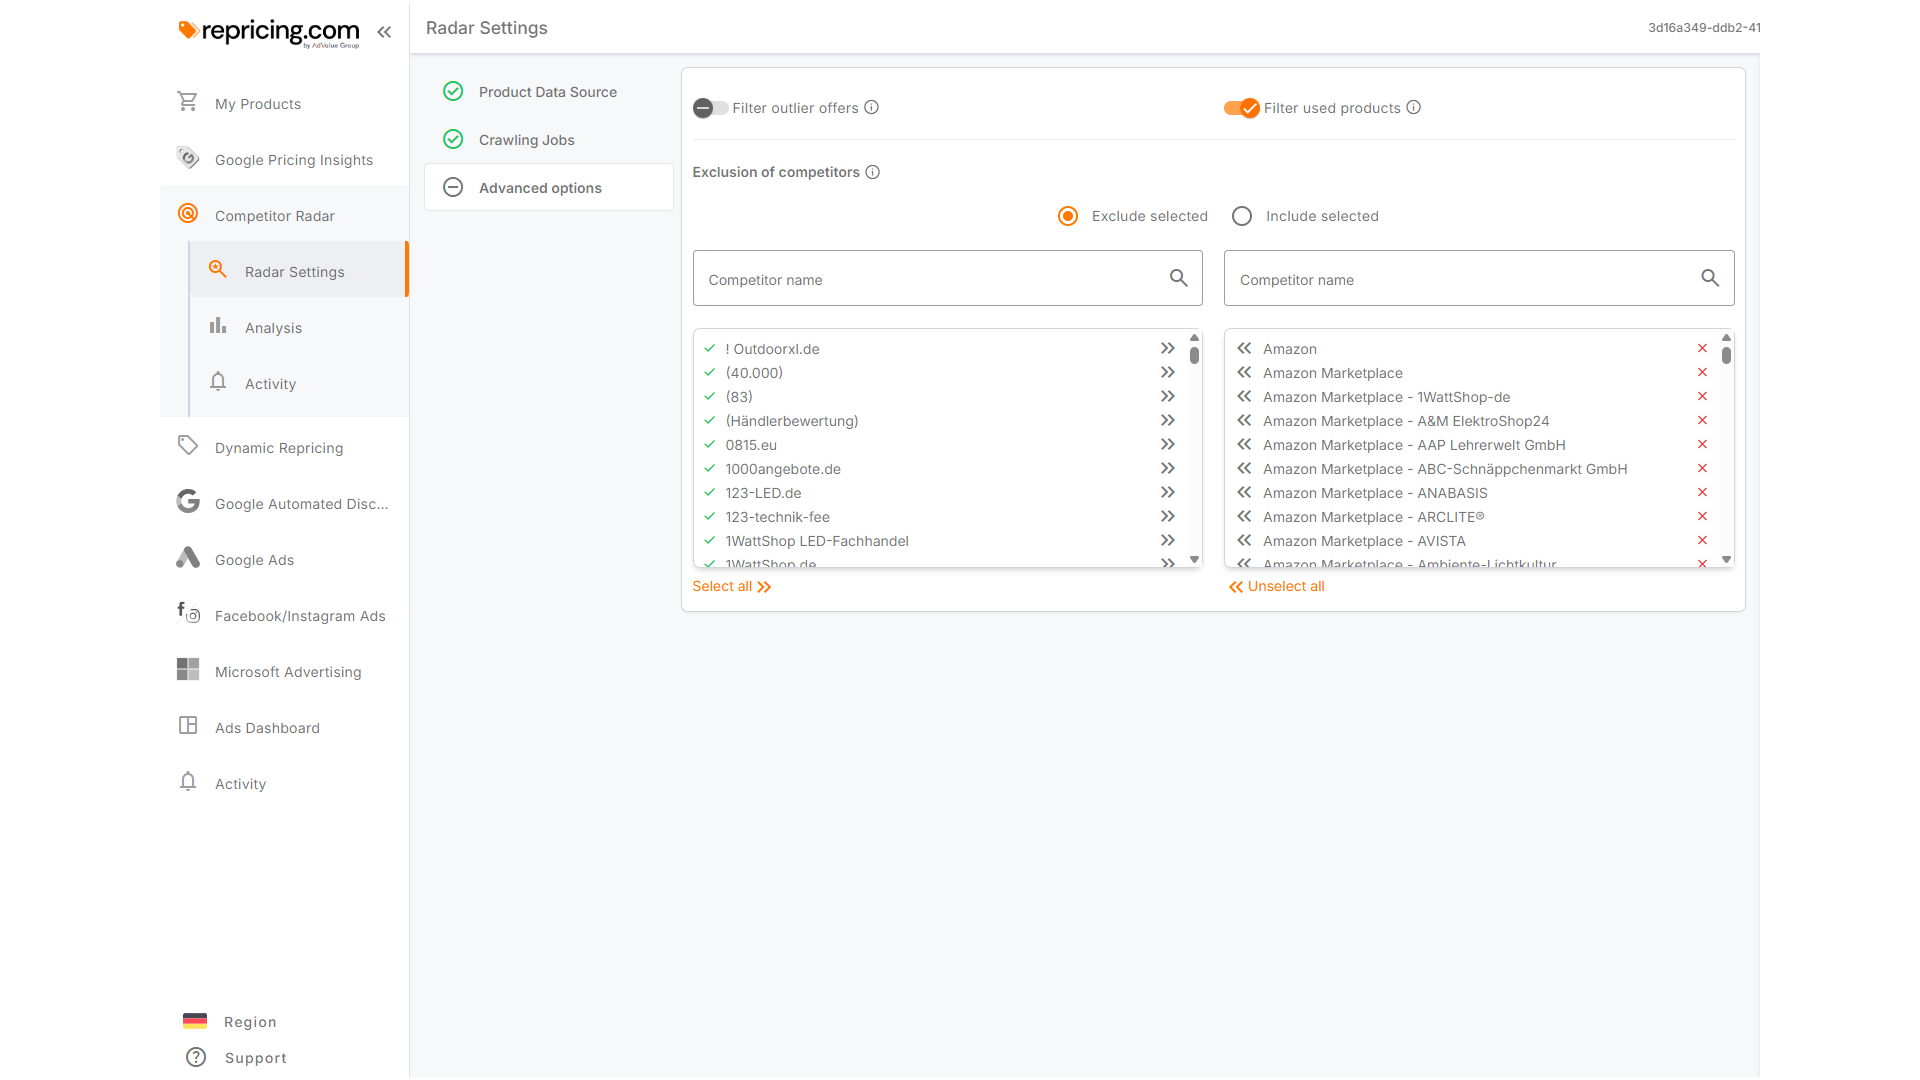Click the Facebook/Instagram Ads icon
1920x1080 pixels.
[x=188, y=612]
